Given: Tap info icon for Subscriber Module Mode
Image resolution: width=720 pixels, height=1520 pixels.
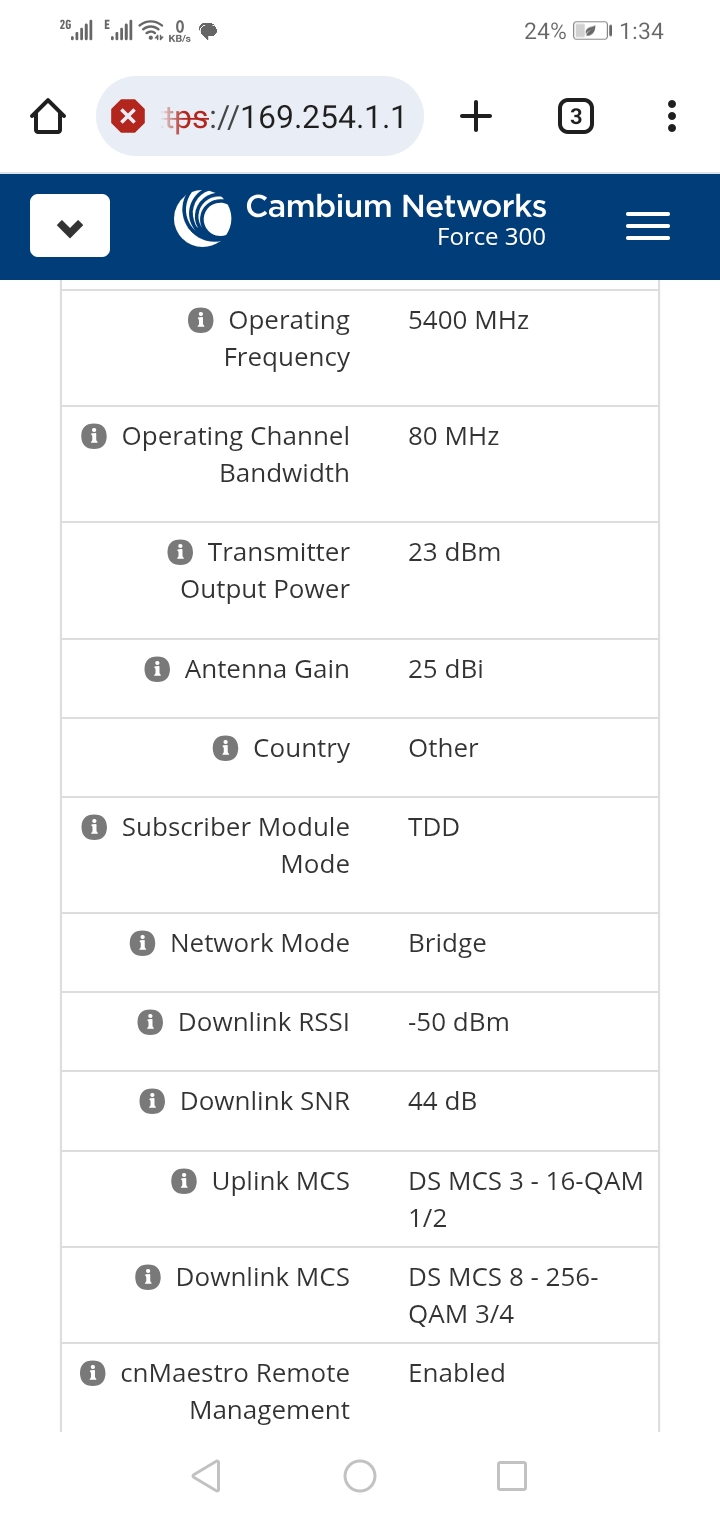Looking at the screenshot, I should click(x=93, y=827).
